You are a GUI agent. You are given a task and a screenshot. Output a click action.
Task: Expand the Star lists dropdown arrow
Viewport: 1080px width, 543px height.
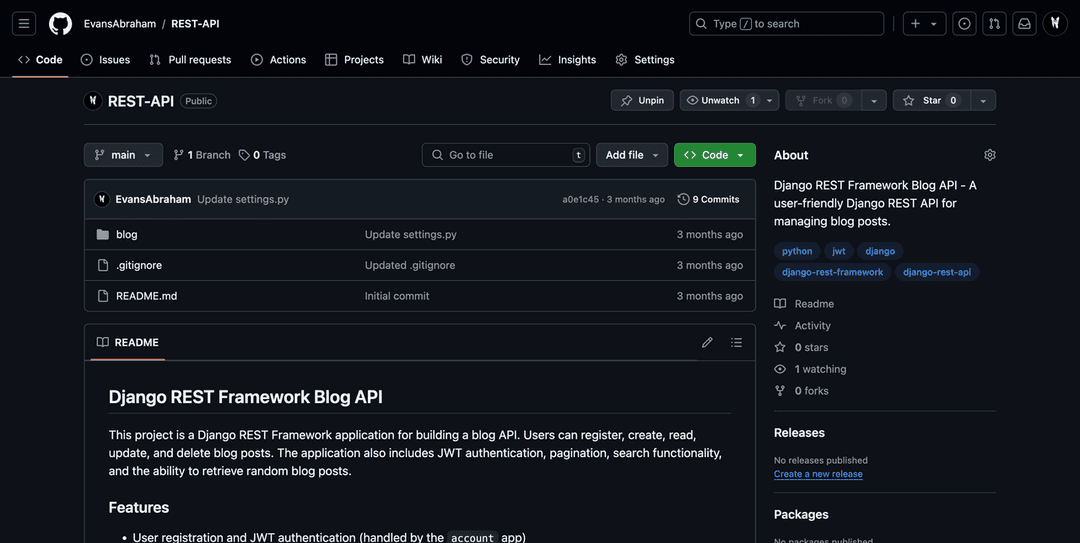pyautogui.click(x=984, y=100)
